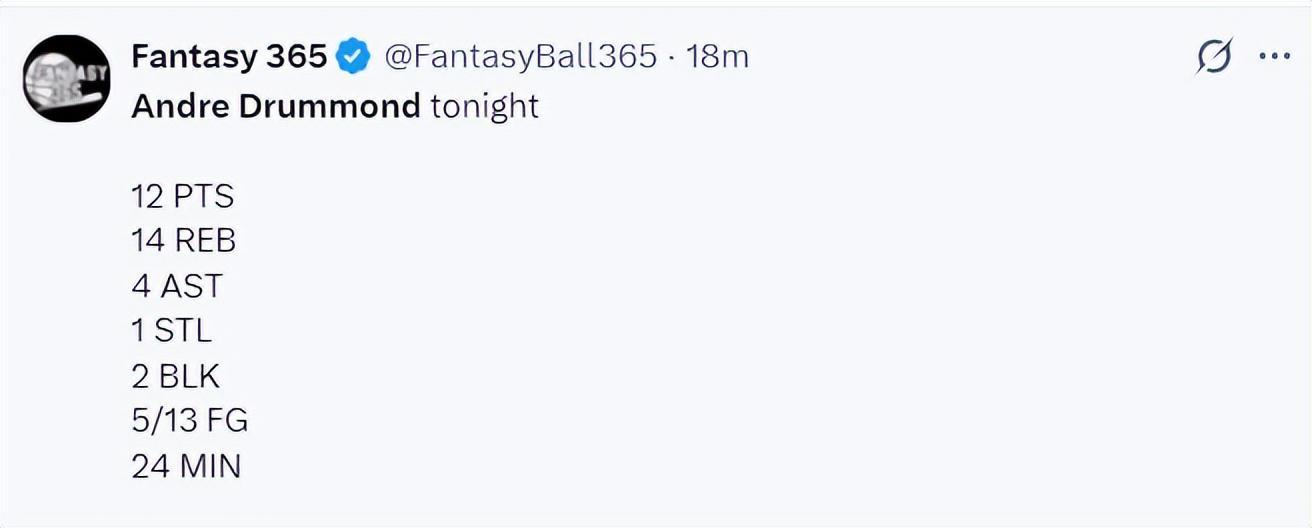Open the three-dot More options menu
The width and height of the screenshot is (1312, 528).
pos(1274,57)
